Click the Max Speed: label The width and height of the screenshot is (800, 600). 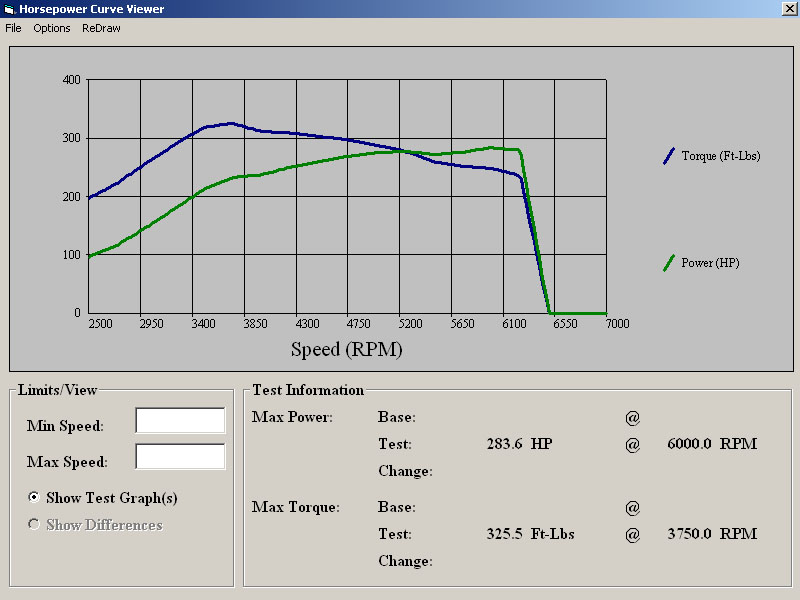67,462
